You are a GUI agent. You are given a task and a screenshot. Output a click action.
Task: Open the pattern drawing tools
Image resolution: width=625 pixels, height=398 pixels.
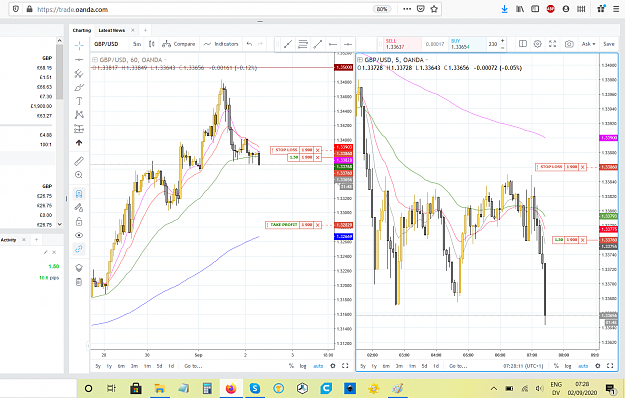click(x=79, y=115)
